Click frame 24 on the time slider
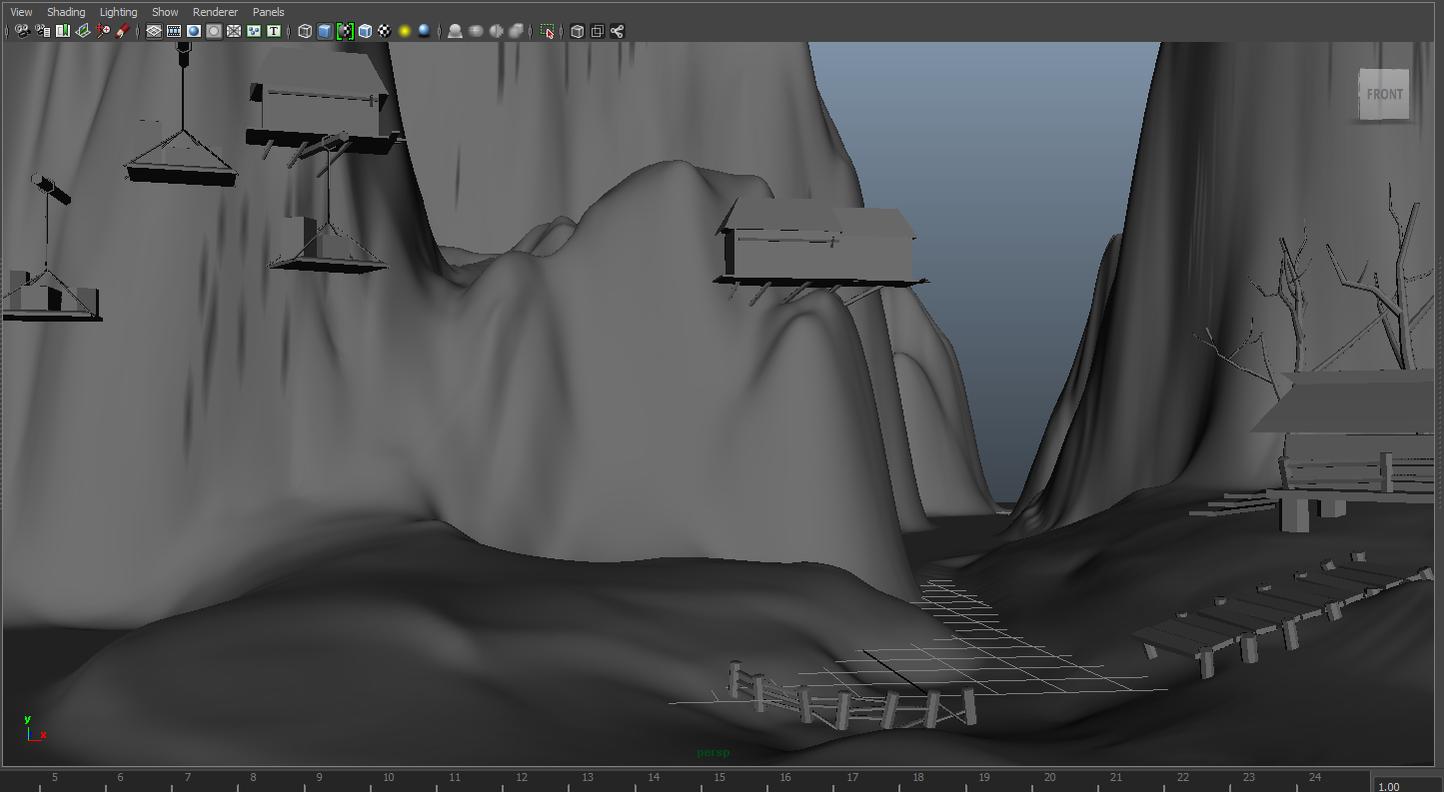 pos(1315,779)
